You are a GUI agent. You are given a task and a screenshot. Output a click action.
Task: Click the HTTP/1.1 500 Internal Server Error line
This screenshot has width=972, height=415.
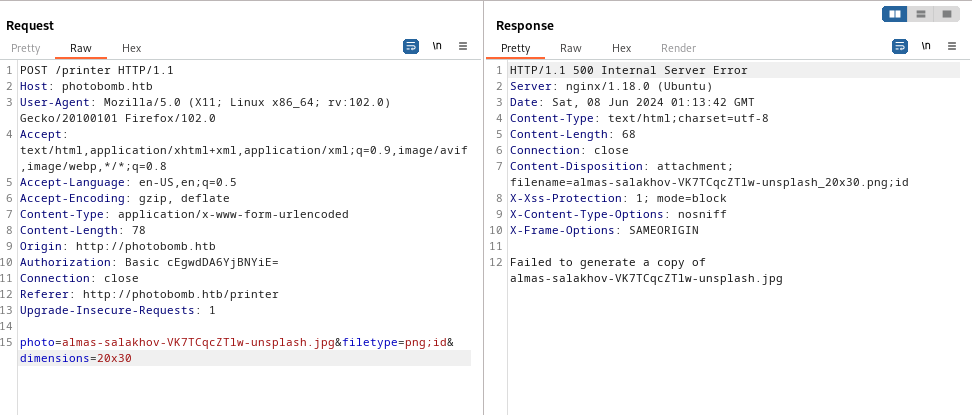tap(628, 70)
